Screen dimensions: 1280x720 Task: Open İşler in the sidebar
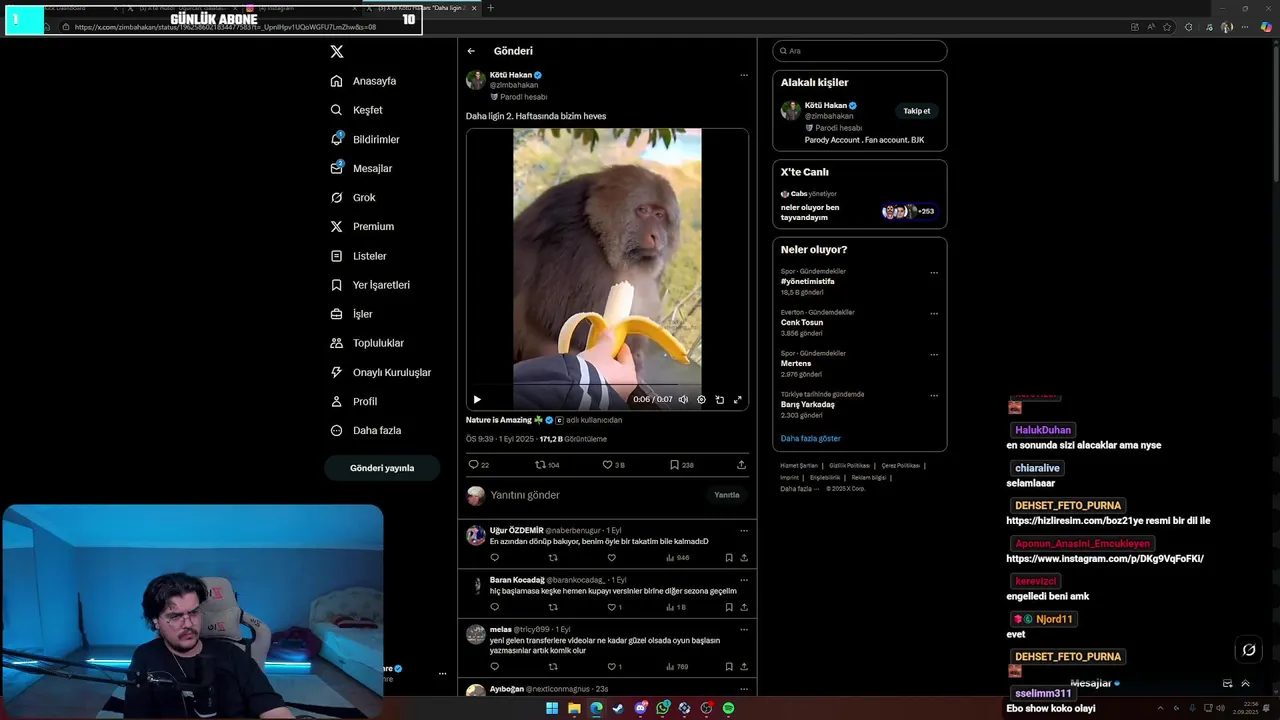click(351, 314)
